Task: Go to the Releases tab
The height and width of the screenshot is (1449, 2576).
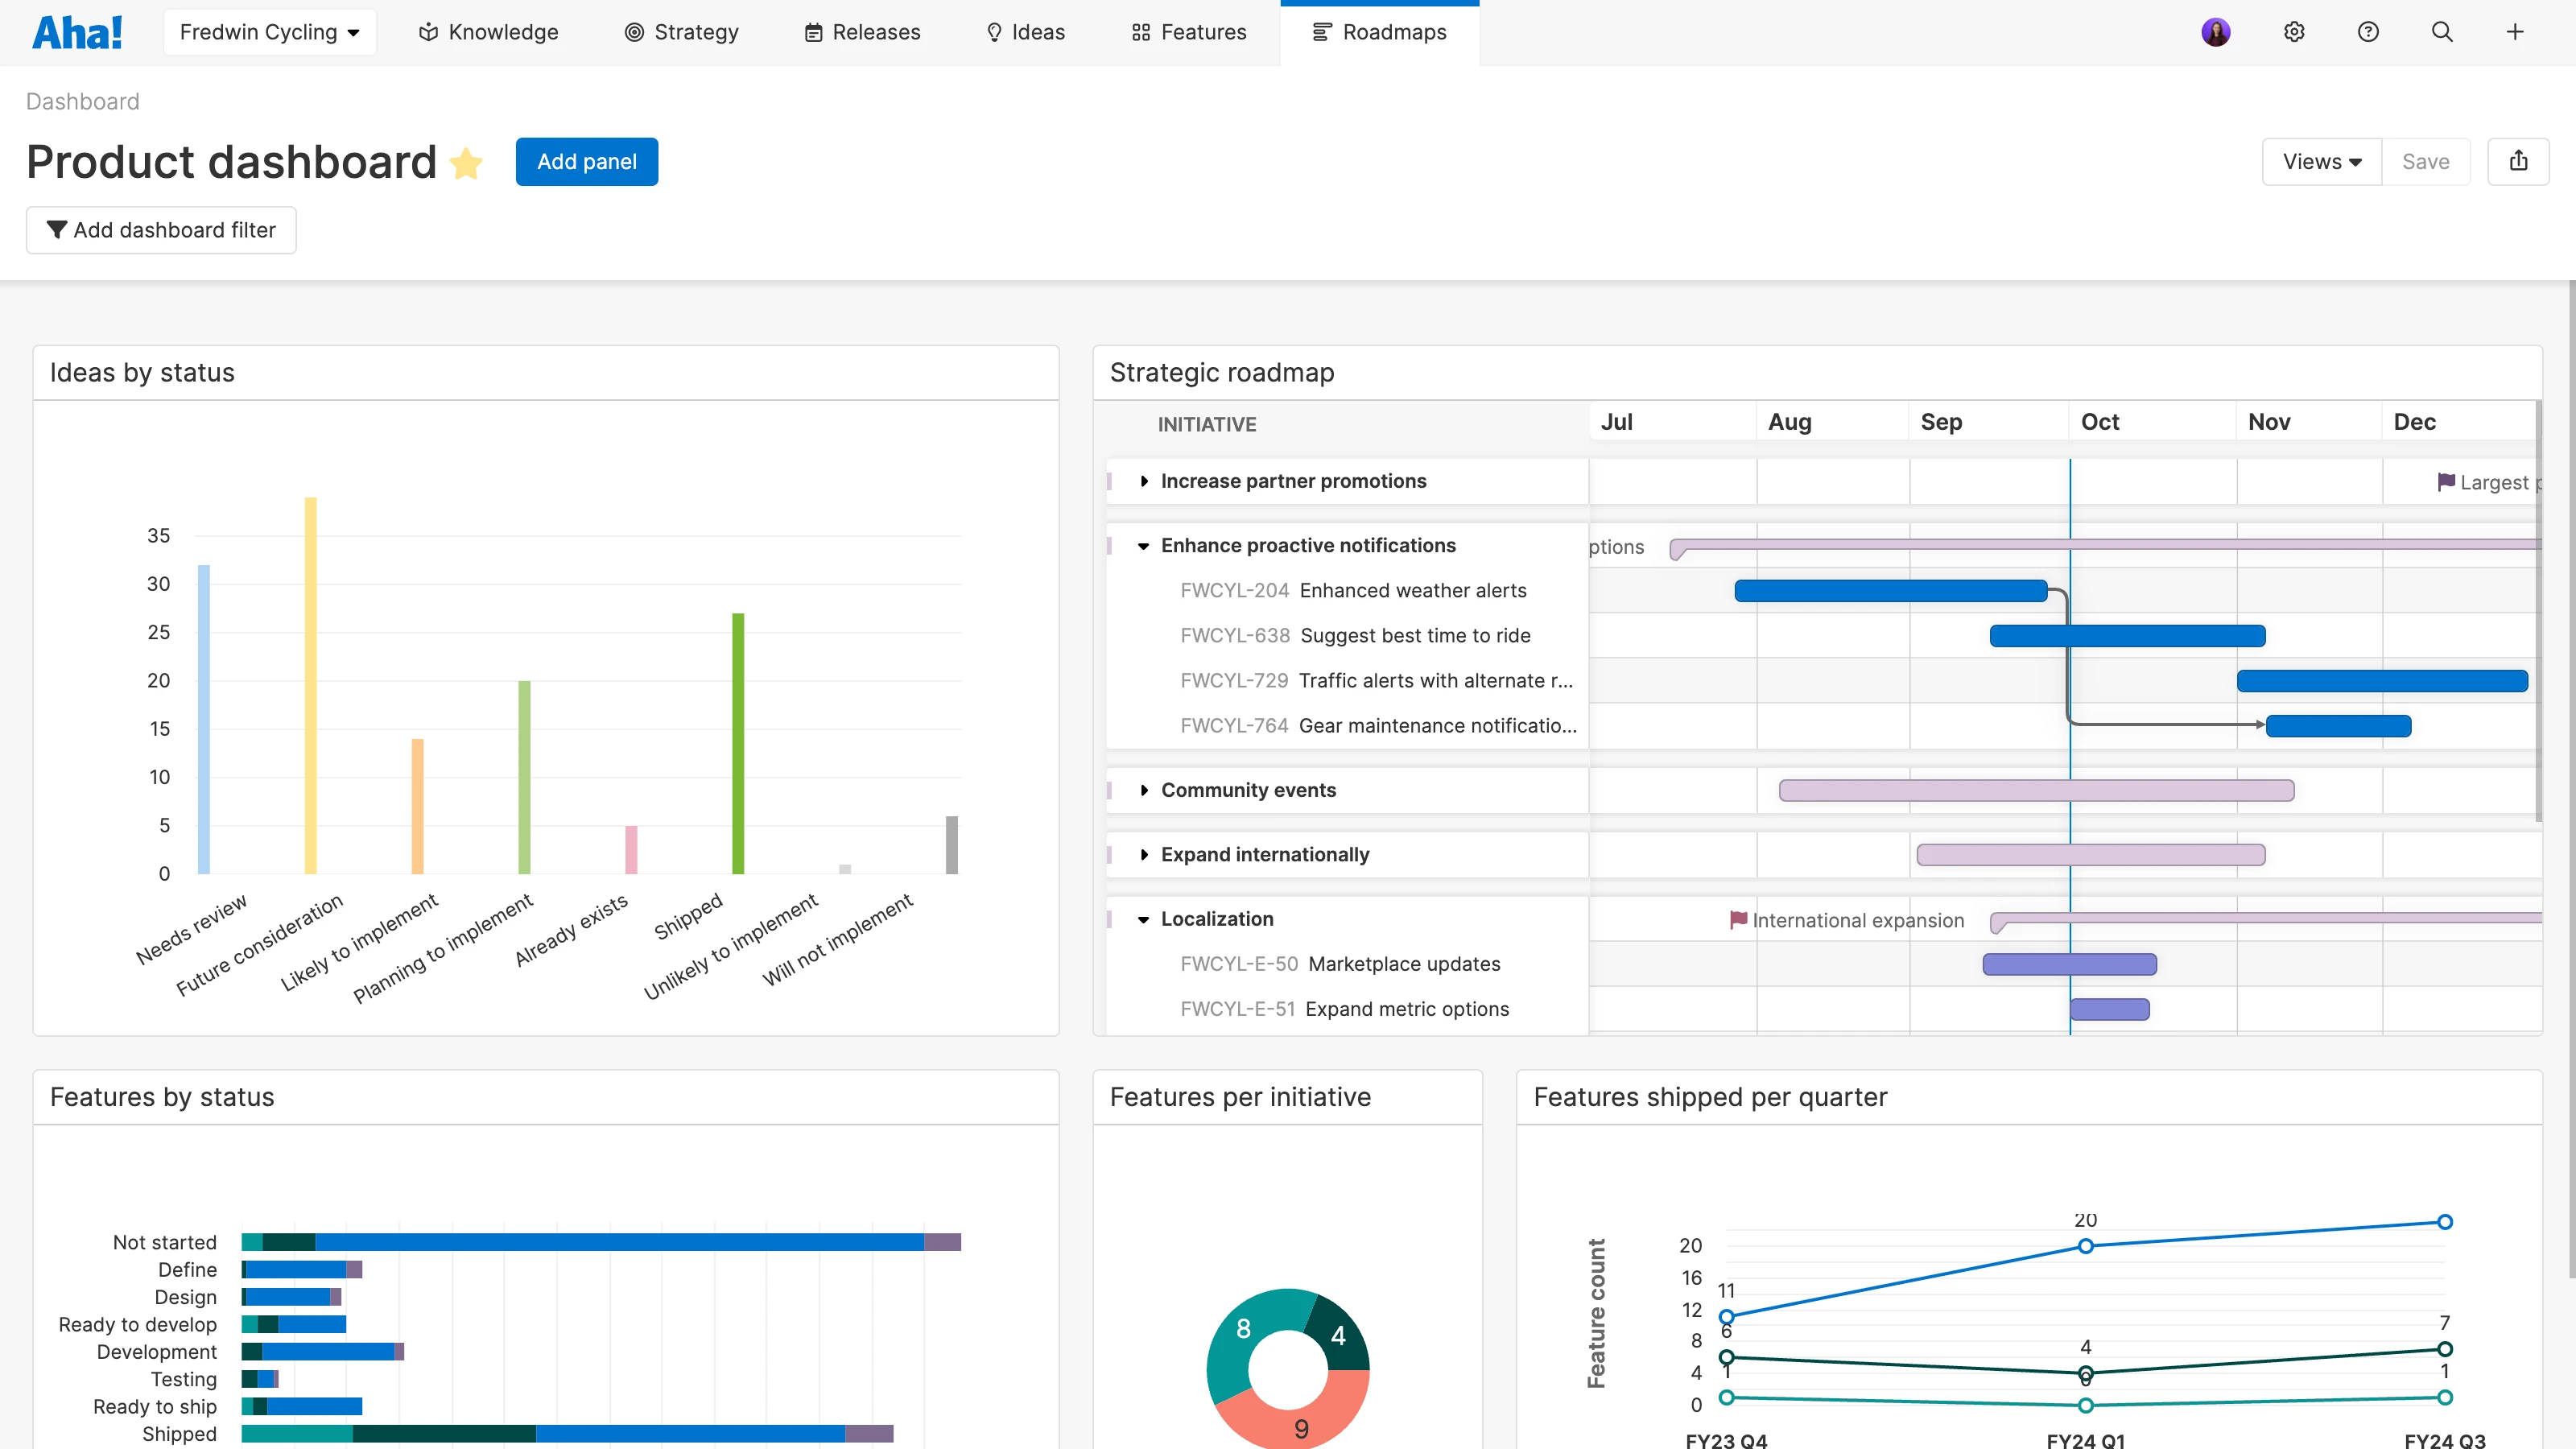Action: (x=862, y=32)
